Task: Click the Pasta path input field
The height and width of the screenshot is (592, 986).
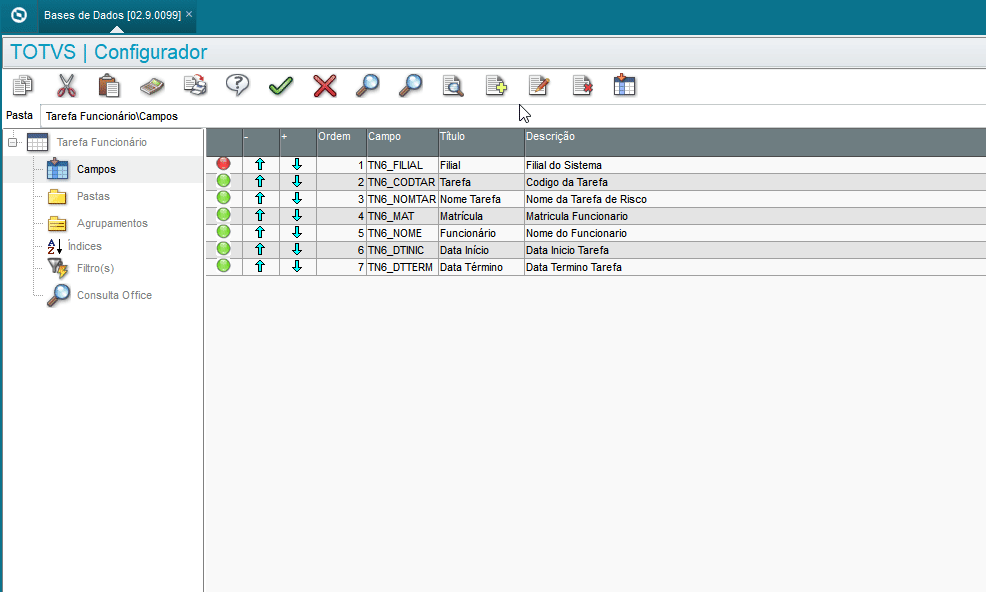Action: (x=512, y=116)
